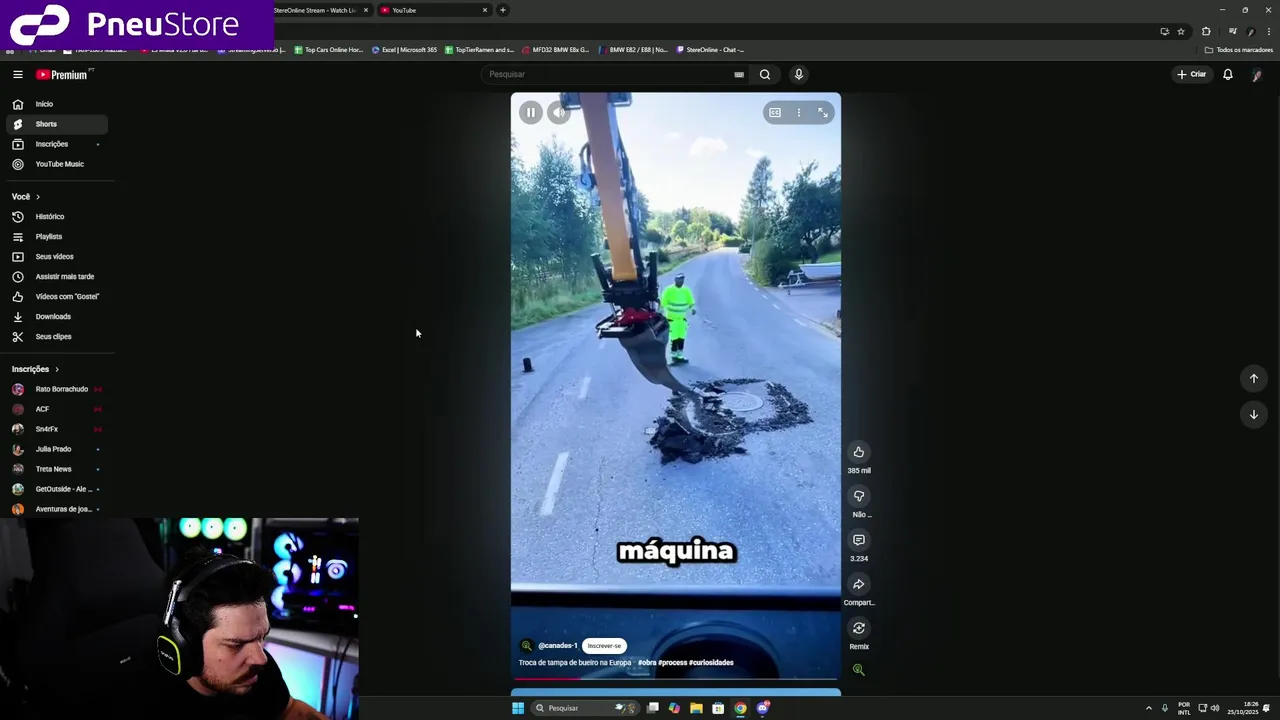The image size is (1280, 720).
Task: Bookmark this page with star icon
Action: (1181, 31)
